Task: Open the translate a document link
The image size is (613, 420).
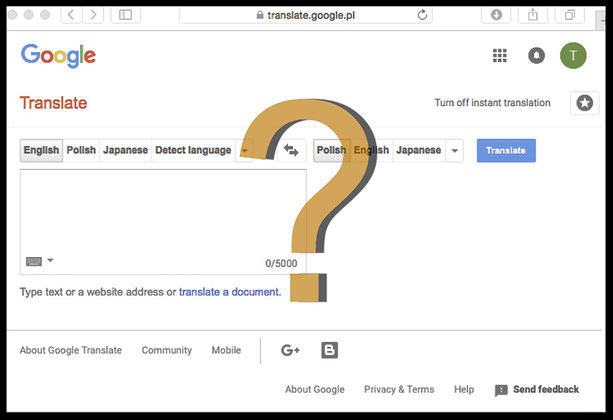Action: pyautogui.click(x=230, y=292)
